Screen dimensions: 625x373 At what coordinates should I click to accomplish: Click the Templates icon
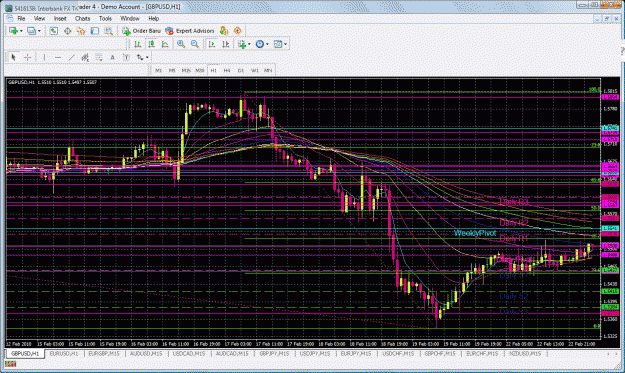[x=278, y=44]
